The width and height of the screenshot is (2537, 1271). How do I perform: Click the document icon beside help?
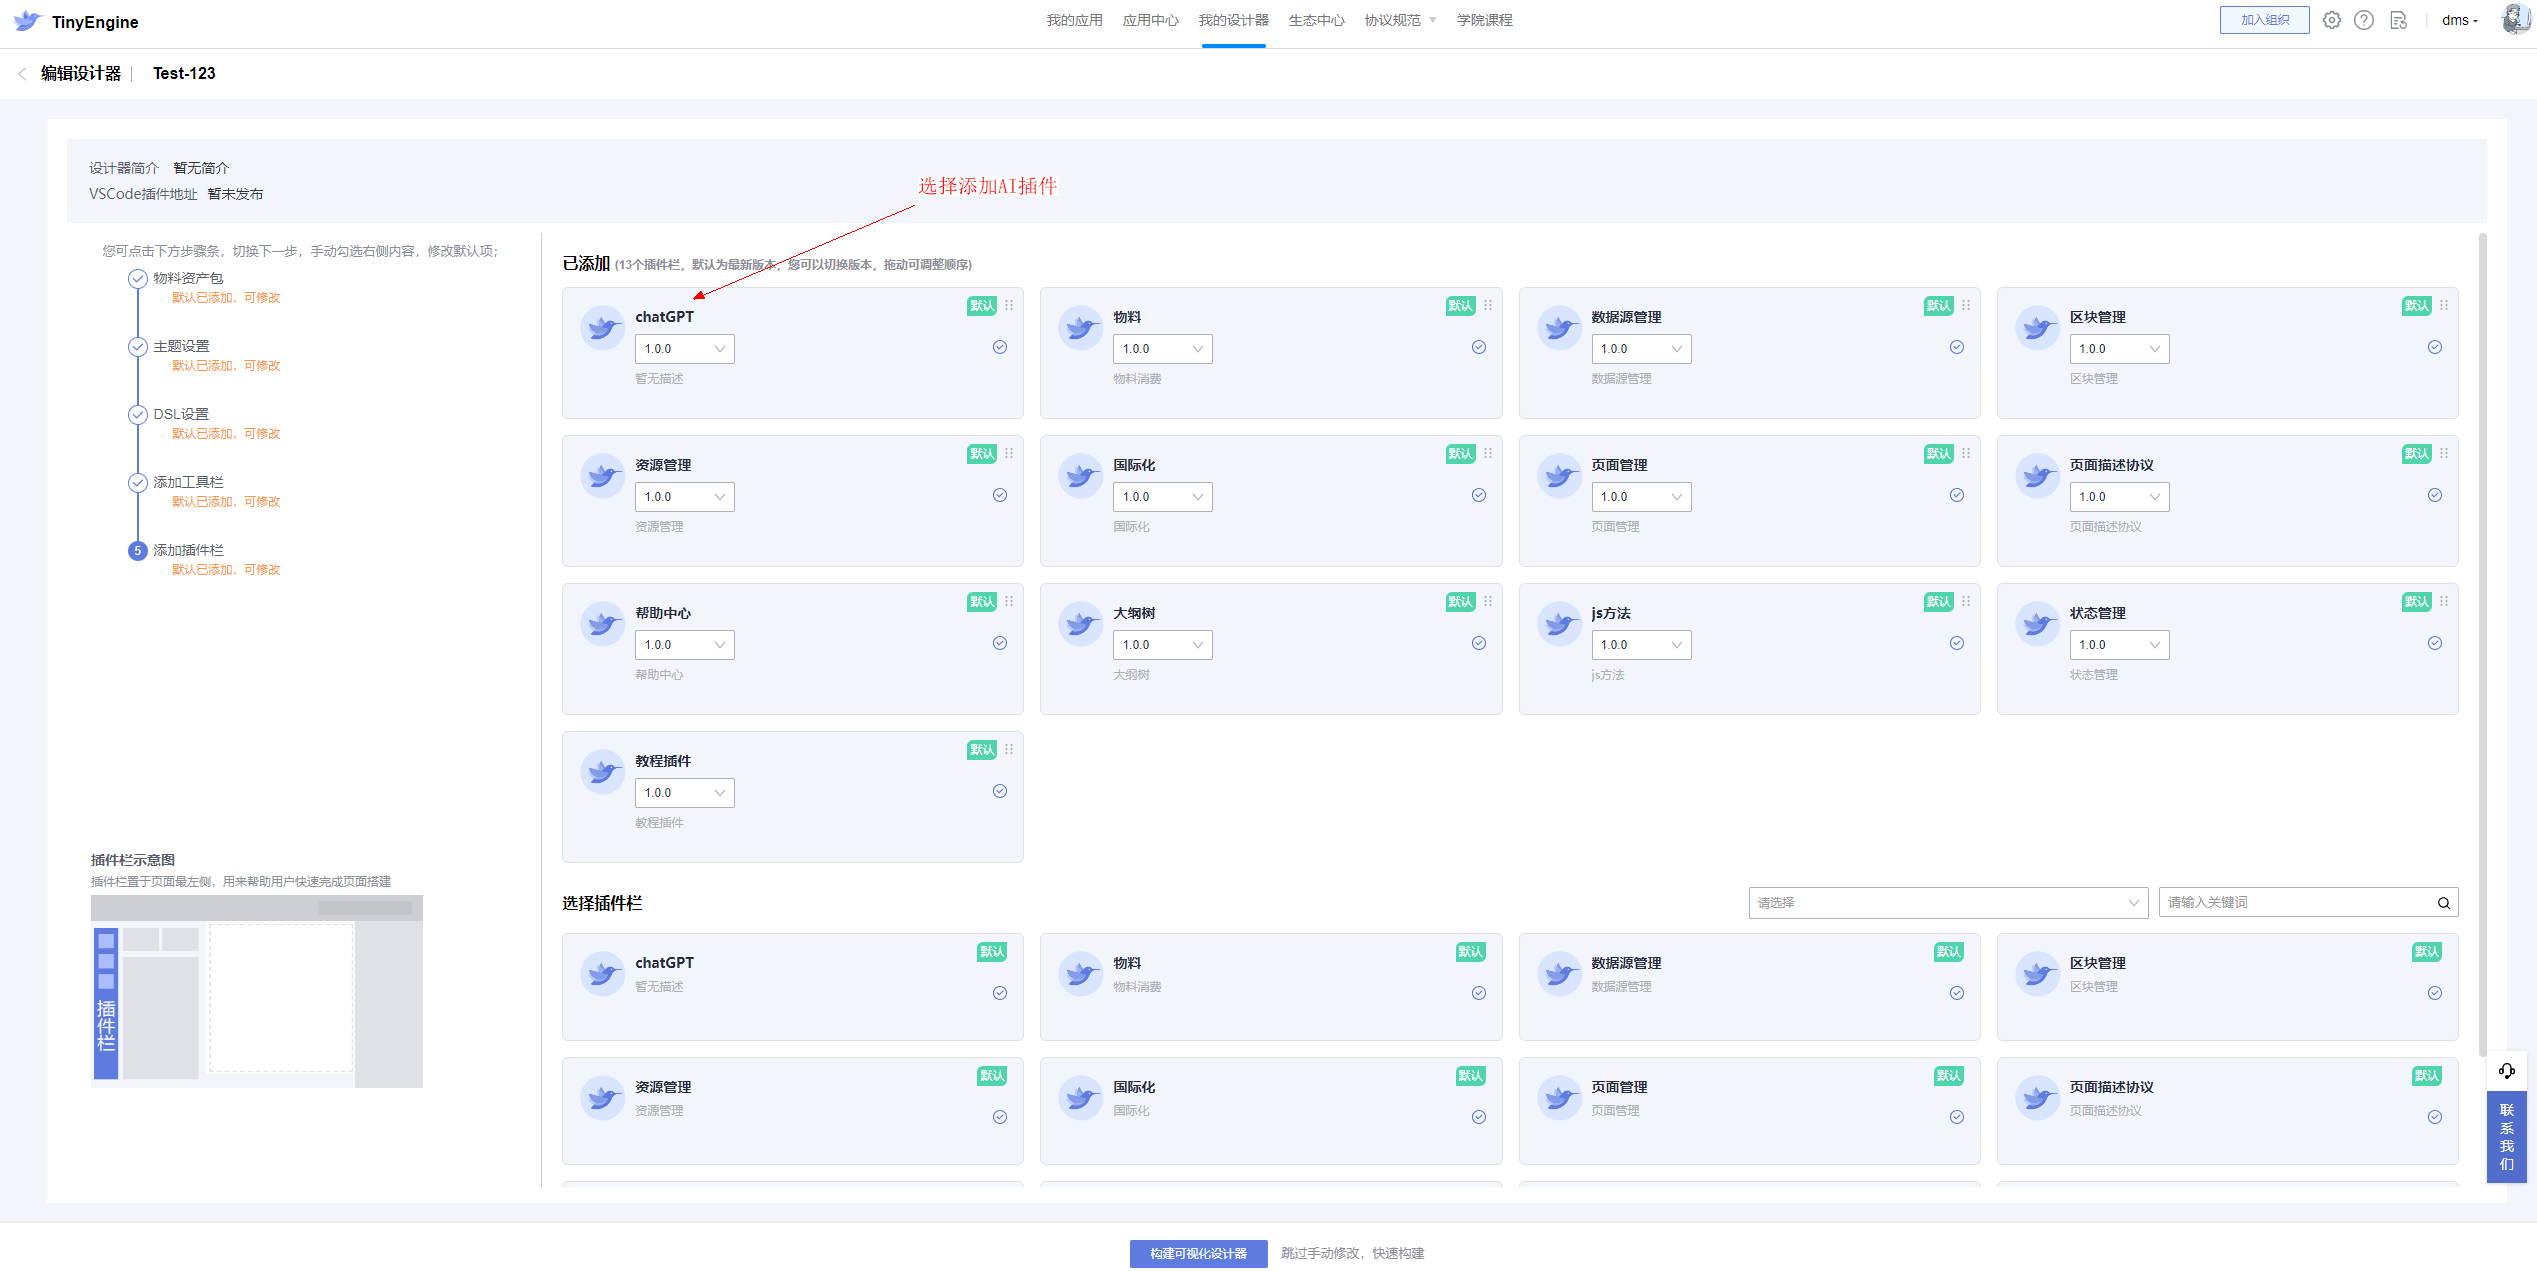tap(2398, 20)
